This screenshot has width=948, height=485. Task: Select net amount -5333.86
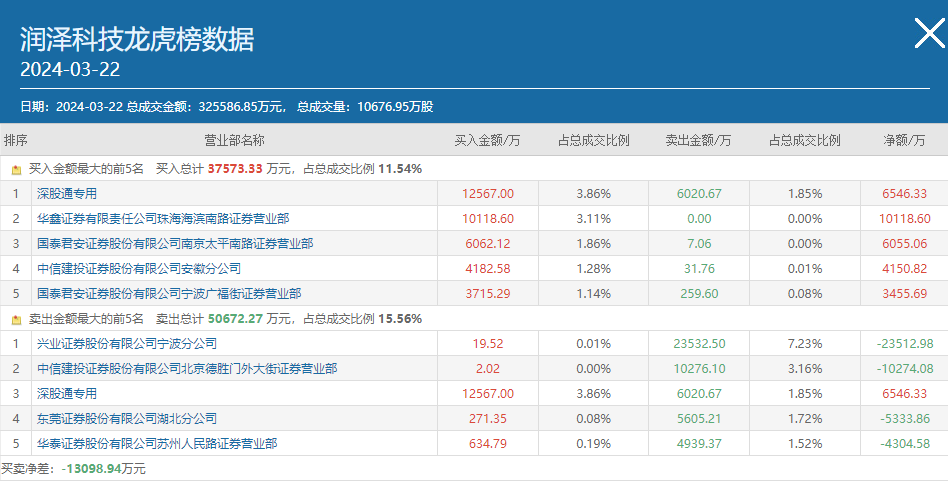[904, 418]
